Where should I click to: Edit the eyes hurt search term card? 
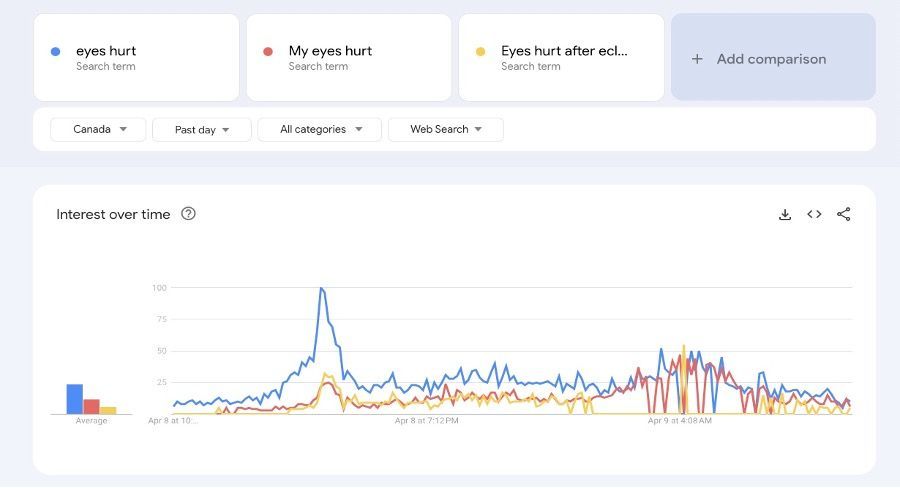[137, 57]
